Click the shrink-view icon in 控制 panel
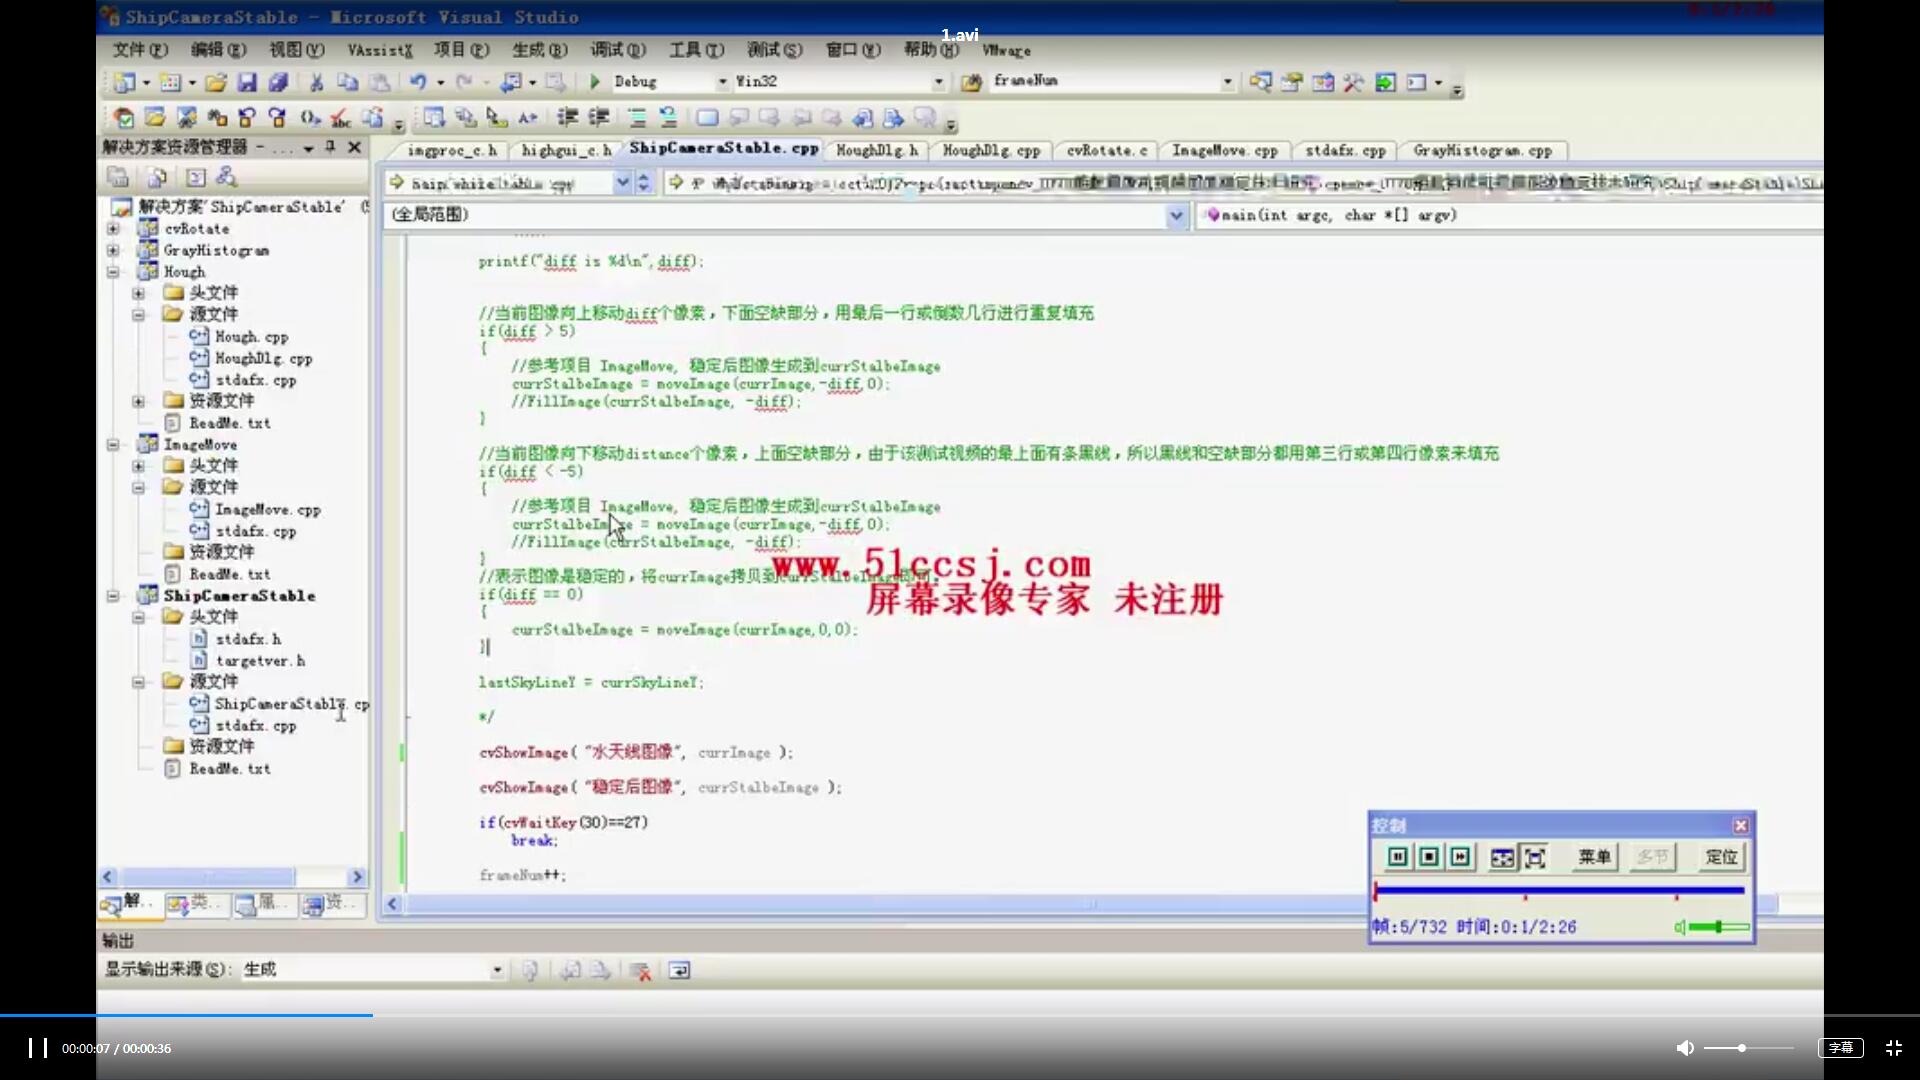The image size is (1920, 1080). coord(1502,857)
